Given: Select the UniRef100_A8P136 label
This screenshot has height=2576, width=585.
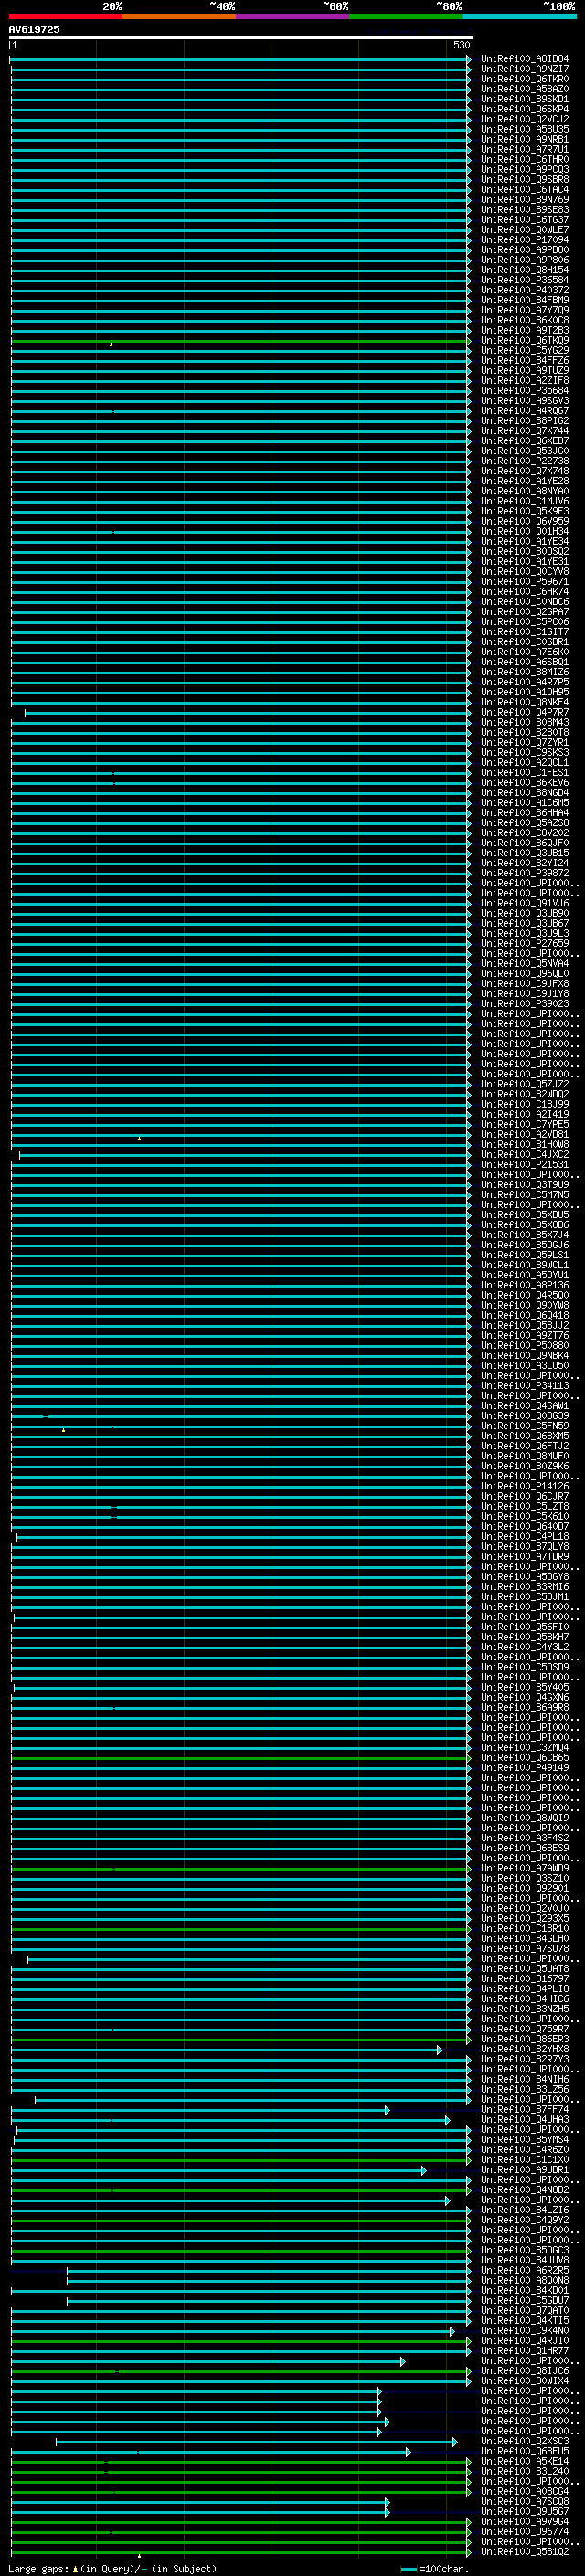Looking at the screenshot, I should (x=525, y=1285).
